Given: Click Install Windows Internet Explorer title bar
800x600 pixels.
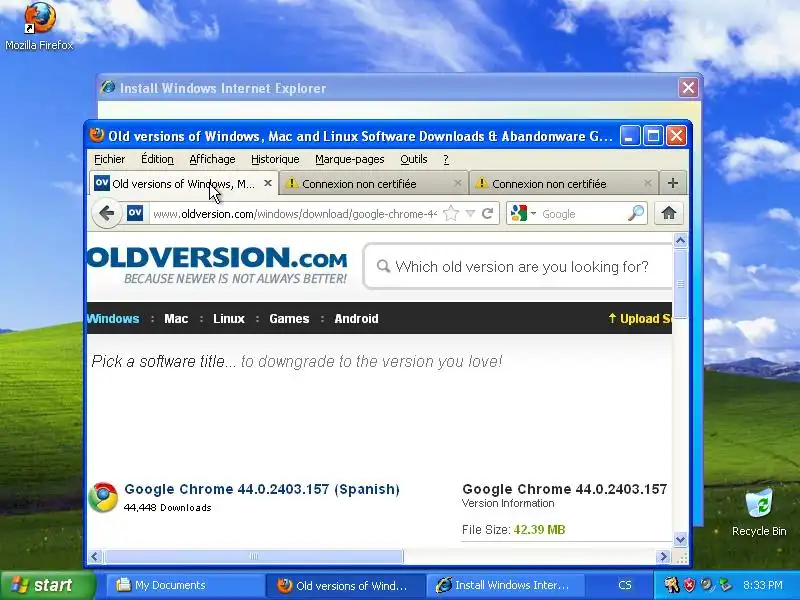Looking at the screenshot, I should coord(388,88).
